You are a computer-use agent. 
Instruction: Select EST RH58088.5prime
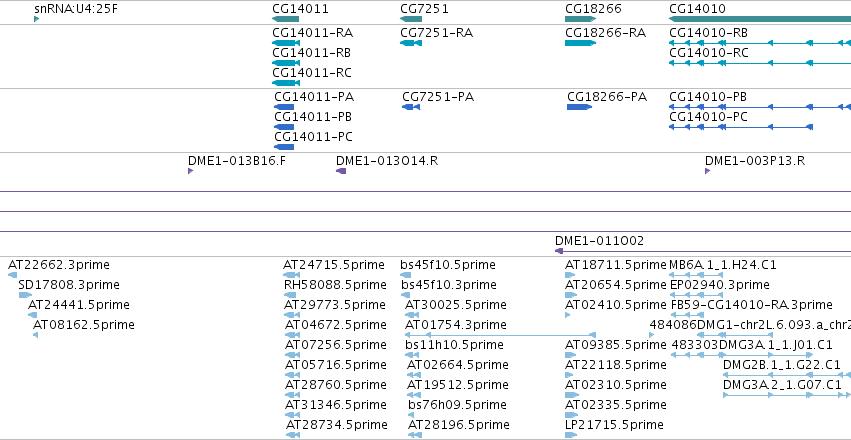pyautogui.click(x=335, y=285)
